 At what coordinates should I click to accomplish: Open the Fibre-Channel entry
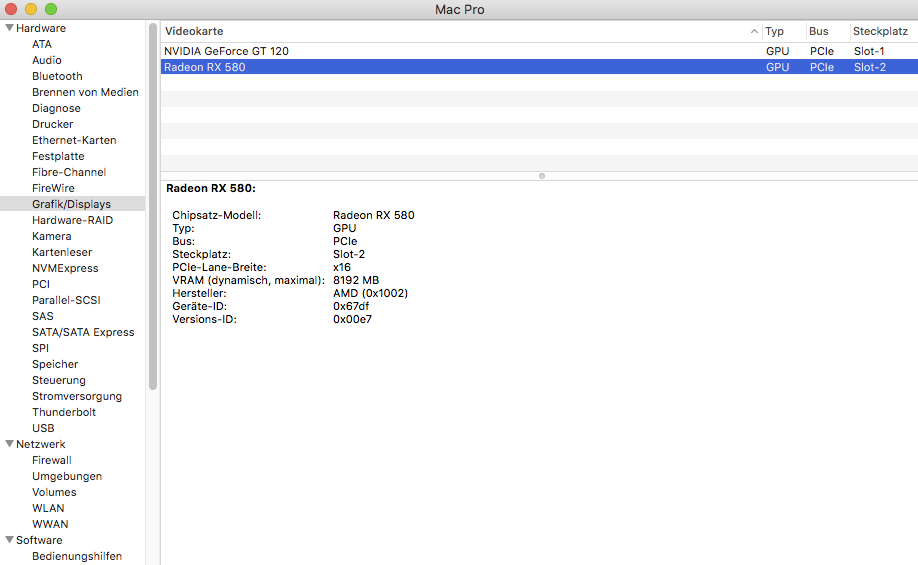click(x=69, y=172)
